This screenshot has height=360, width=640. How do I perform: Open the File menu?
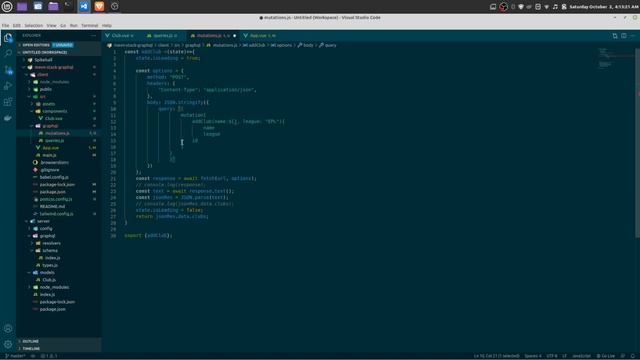pyautogui.click(x=5, y=25)
